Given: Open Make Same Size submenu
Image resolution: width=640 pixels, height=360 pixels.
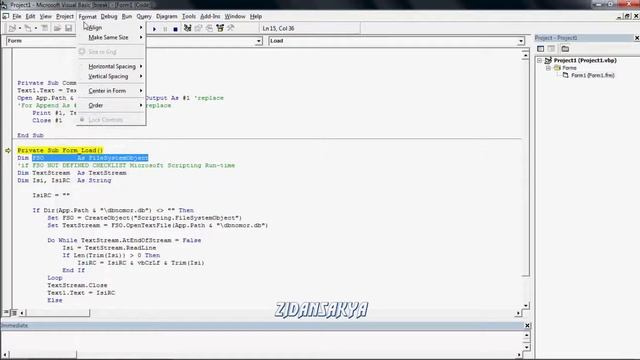Looking at the screenshot, I should click(111, 38).
